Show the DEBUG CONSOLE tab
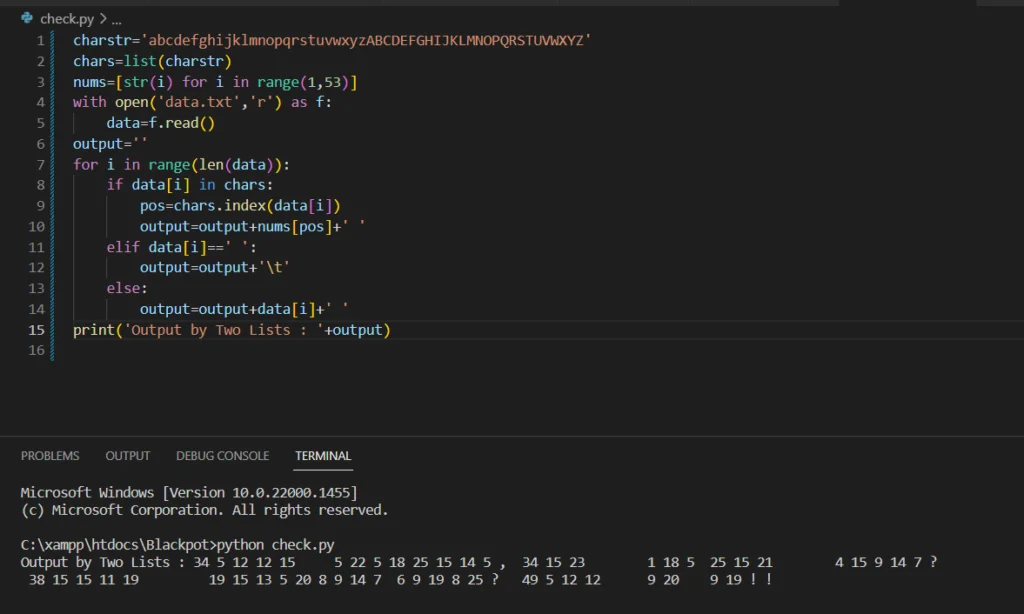The height and width of the screenshot is (614, 1024). (222, 456)
